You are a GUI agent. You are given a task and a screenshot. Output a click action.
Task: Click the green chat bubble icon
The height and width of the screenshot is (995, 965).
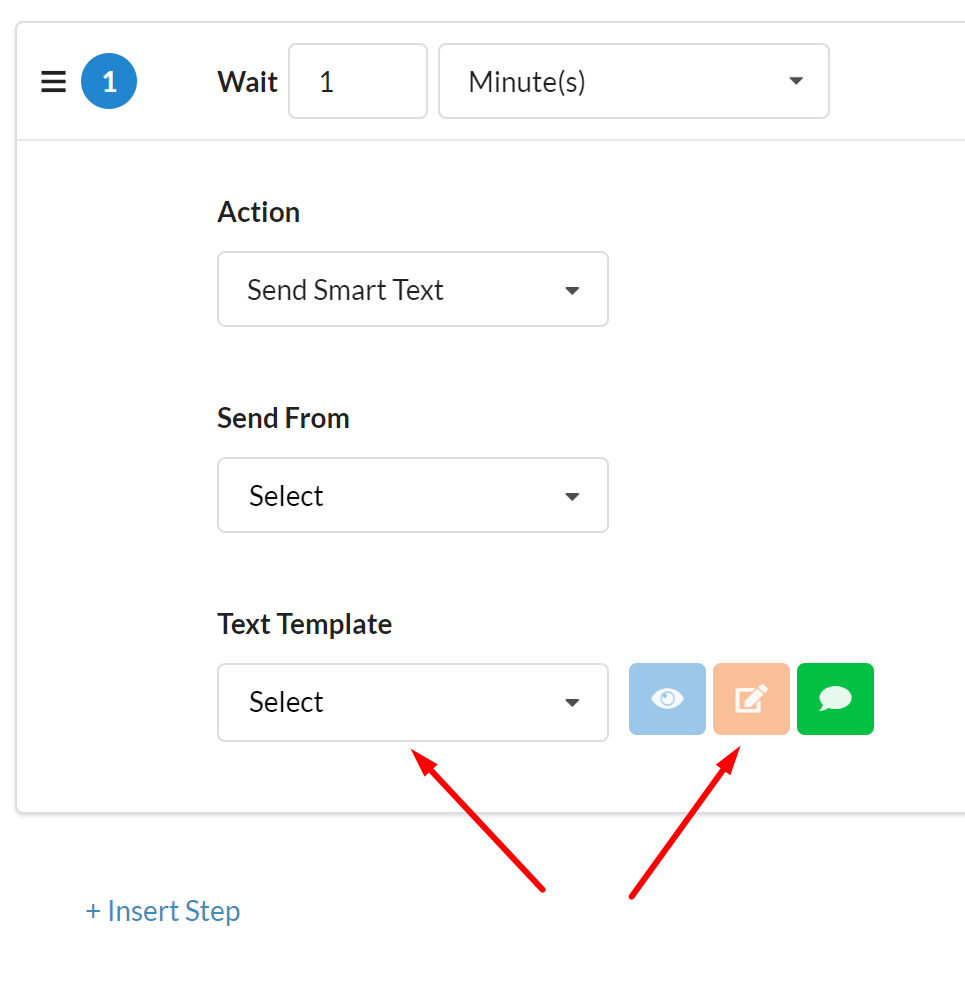coord(835,699)
